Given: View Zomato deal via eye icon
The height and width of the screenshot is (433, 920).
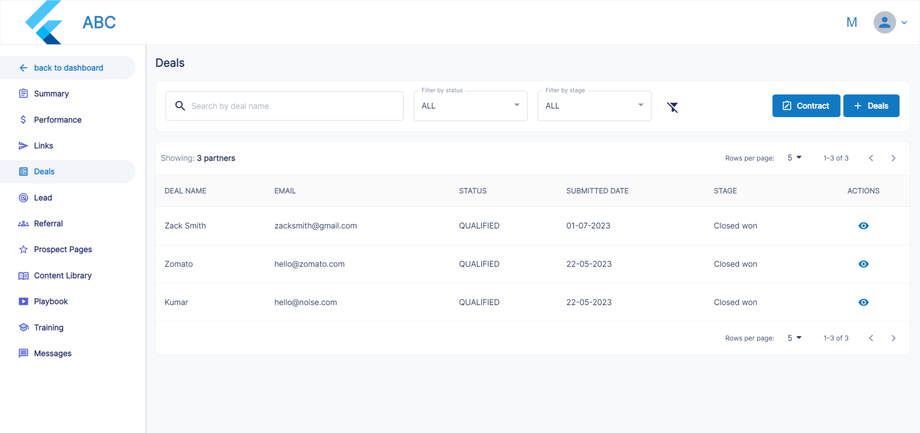Looking at the screenshot, I should pyautogui.click(x=864, y=264).
